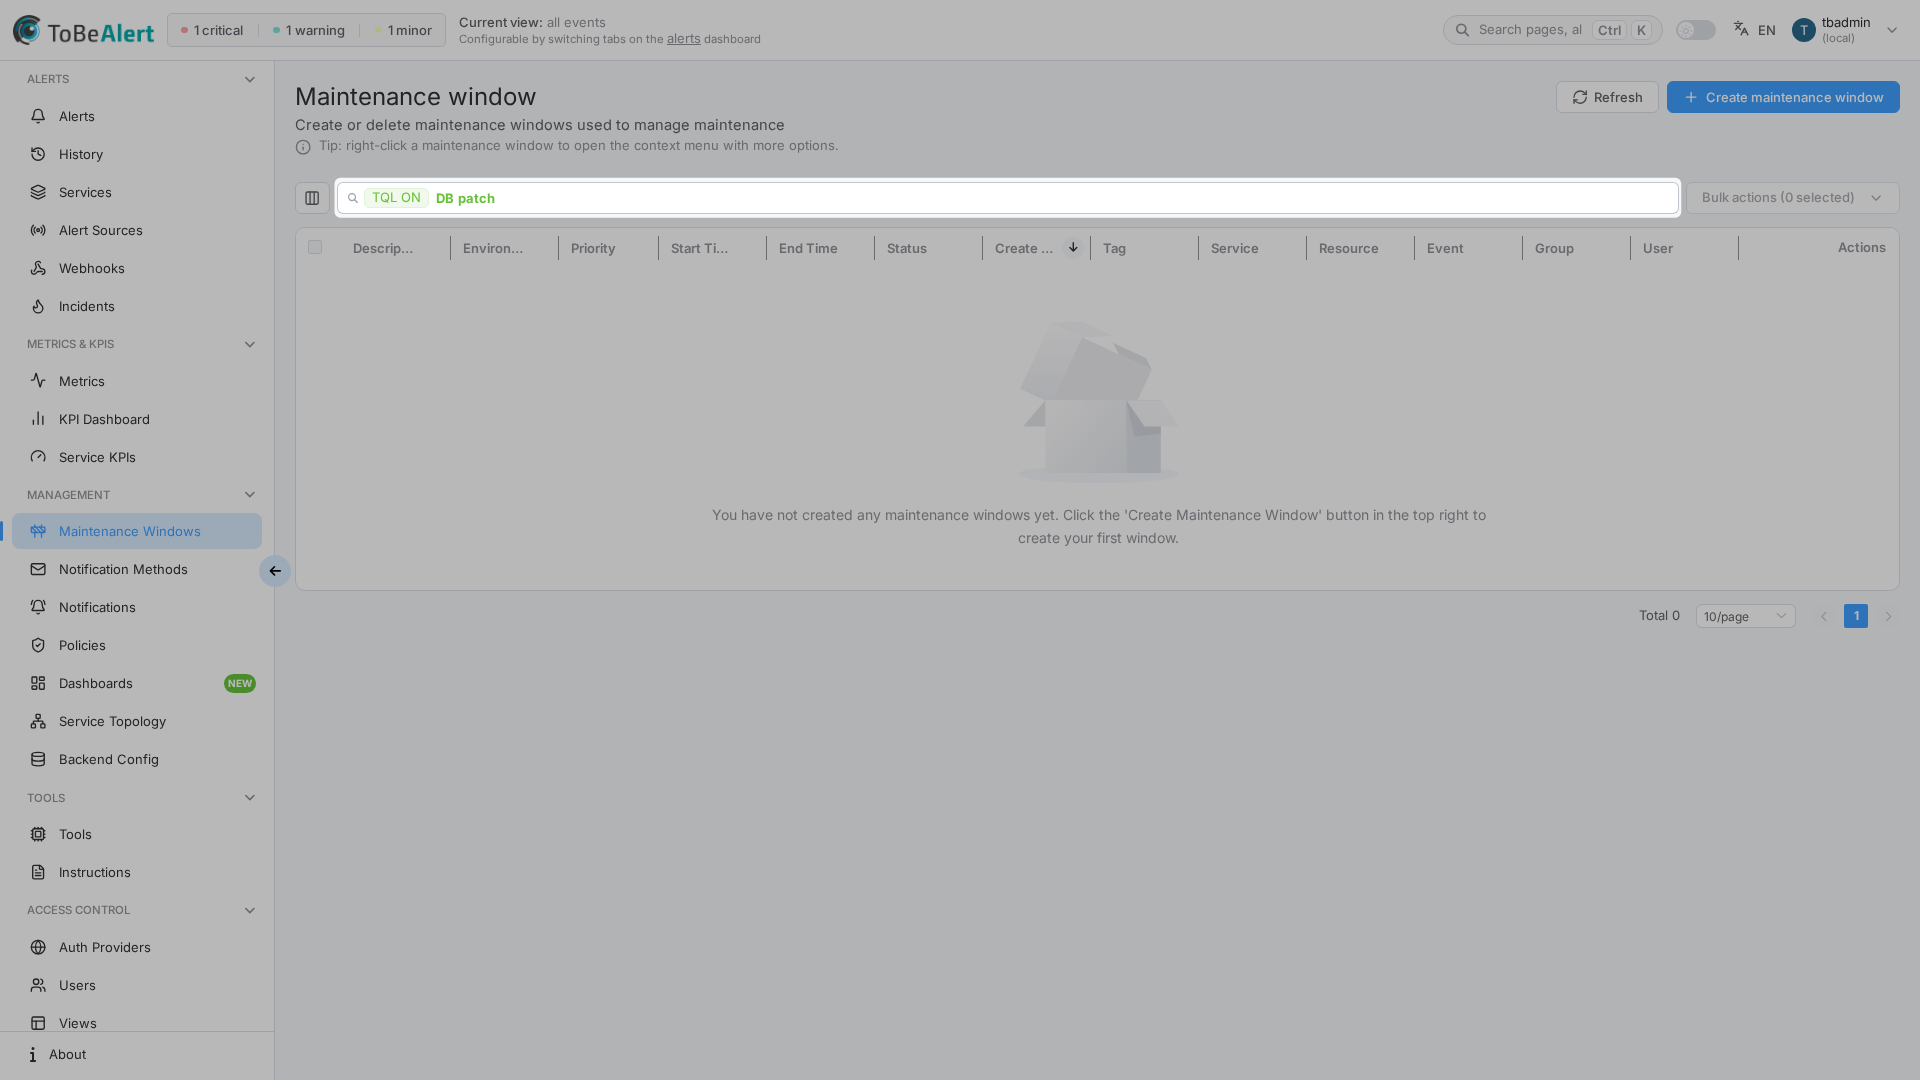The height and width of the screenshot is (1080, 1920).
Task: Click the Service Topology network icon
Action: (38, 721)
